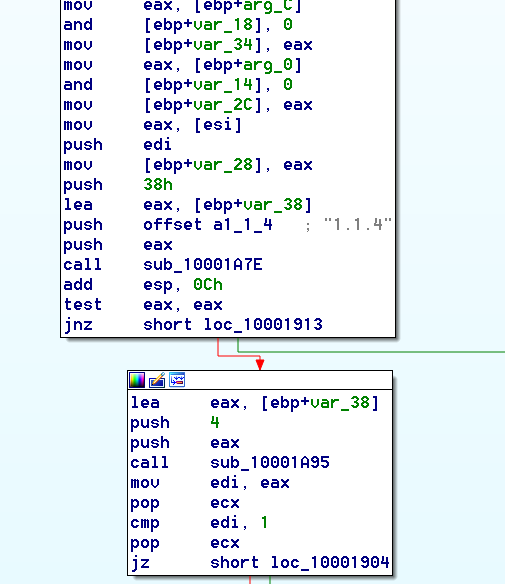Click 'mov [ebp+var_28], eax' line
This screenshot has width=505, height=584.
(x=188, y=165)
